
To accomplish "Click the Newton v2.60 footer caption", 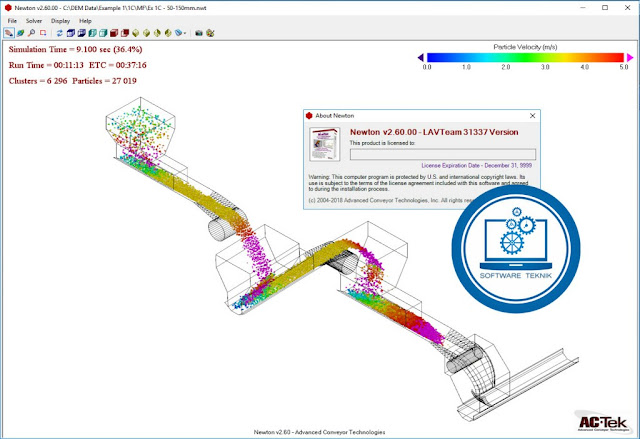I will [x=319, y=432].
